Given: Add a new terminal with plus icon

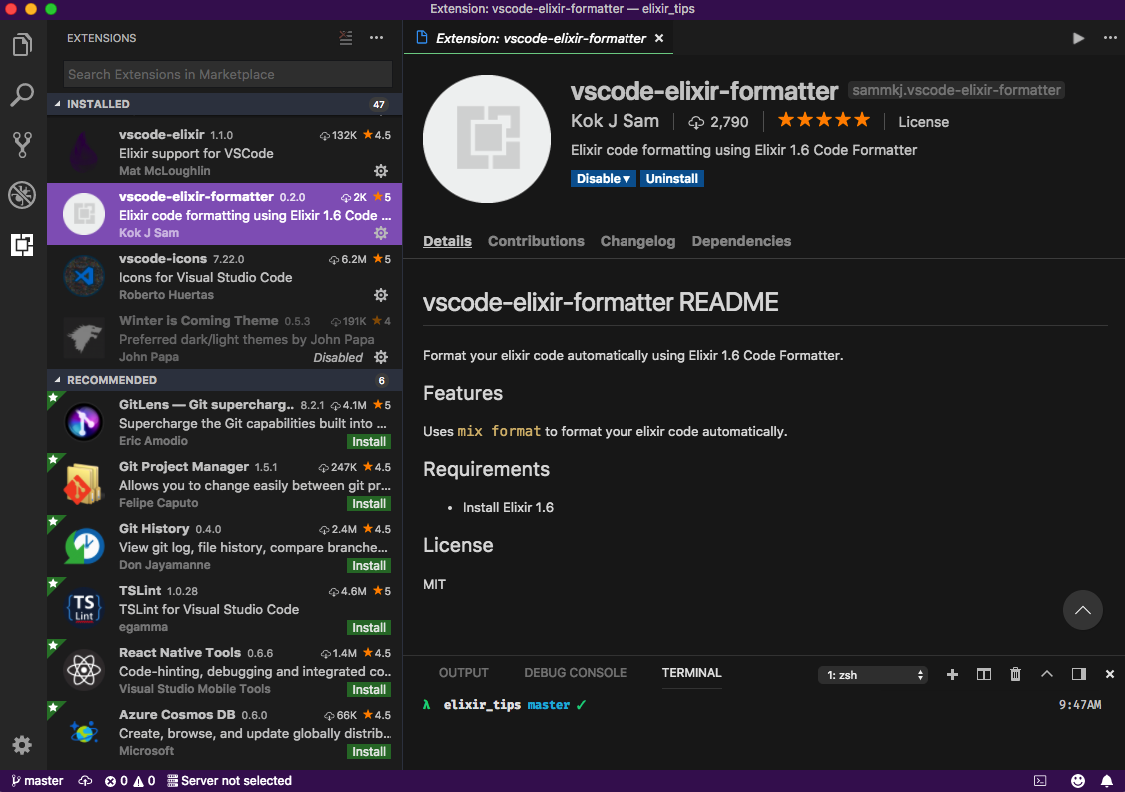Looking at the screenshot, I should coord(952,675).
